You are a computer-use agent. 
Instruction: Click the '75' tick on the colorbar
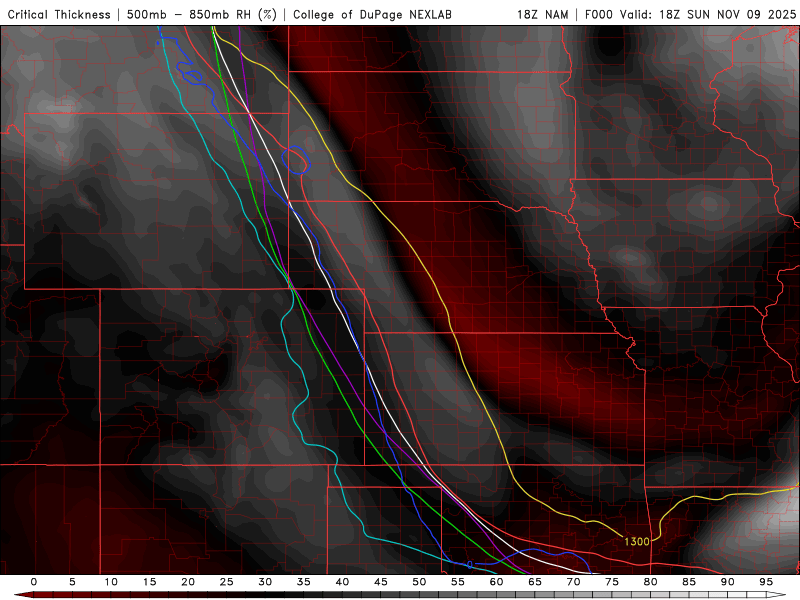(x=612, y=582)
